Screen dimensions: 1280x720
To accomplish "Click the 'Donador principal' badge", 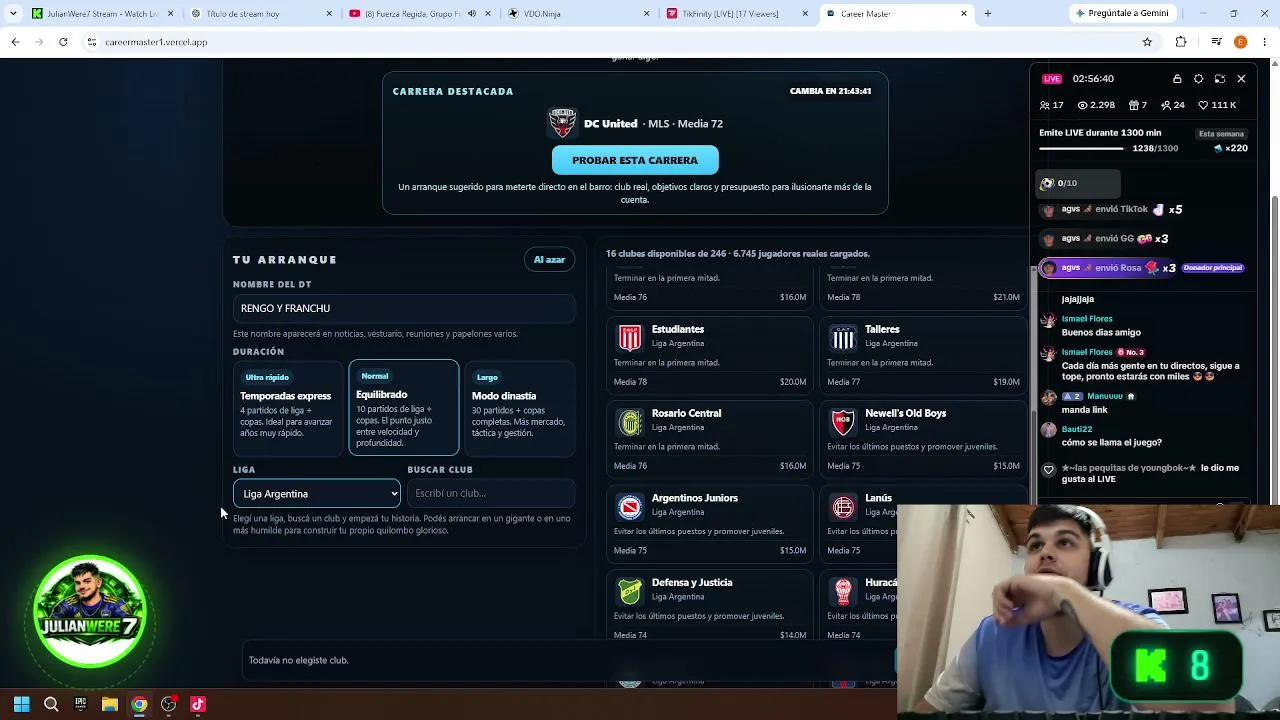I will pos(1213,268).
